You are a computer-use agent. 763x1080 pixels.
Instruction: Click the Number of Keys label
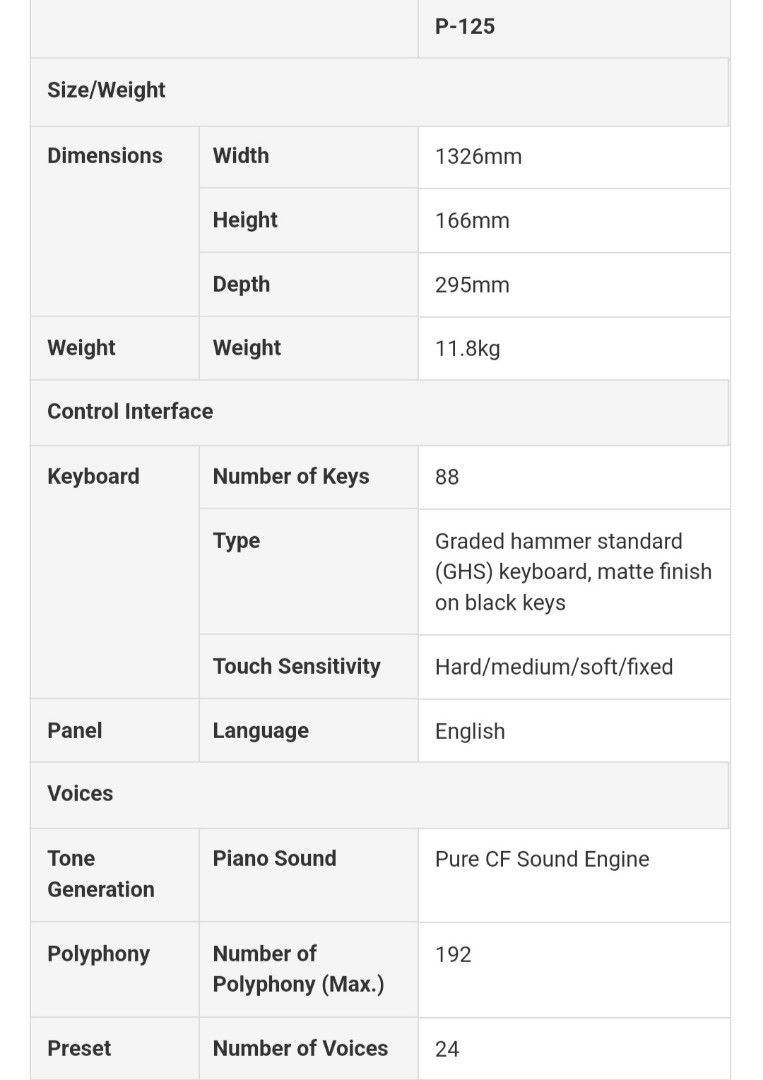[x=291, y=477]
